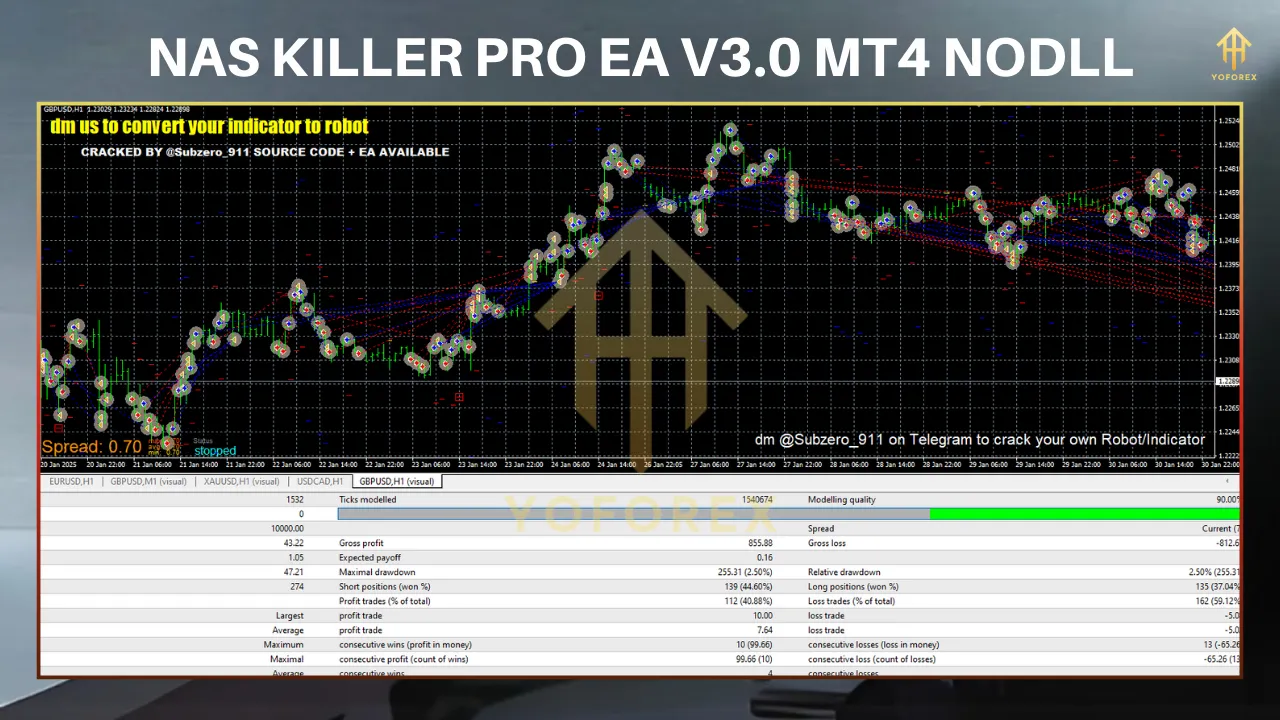Select 'consecutive losses (loss in money)' label
The image size is (1280, 720).
coord(873,645)
